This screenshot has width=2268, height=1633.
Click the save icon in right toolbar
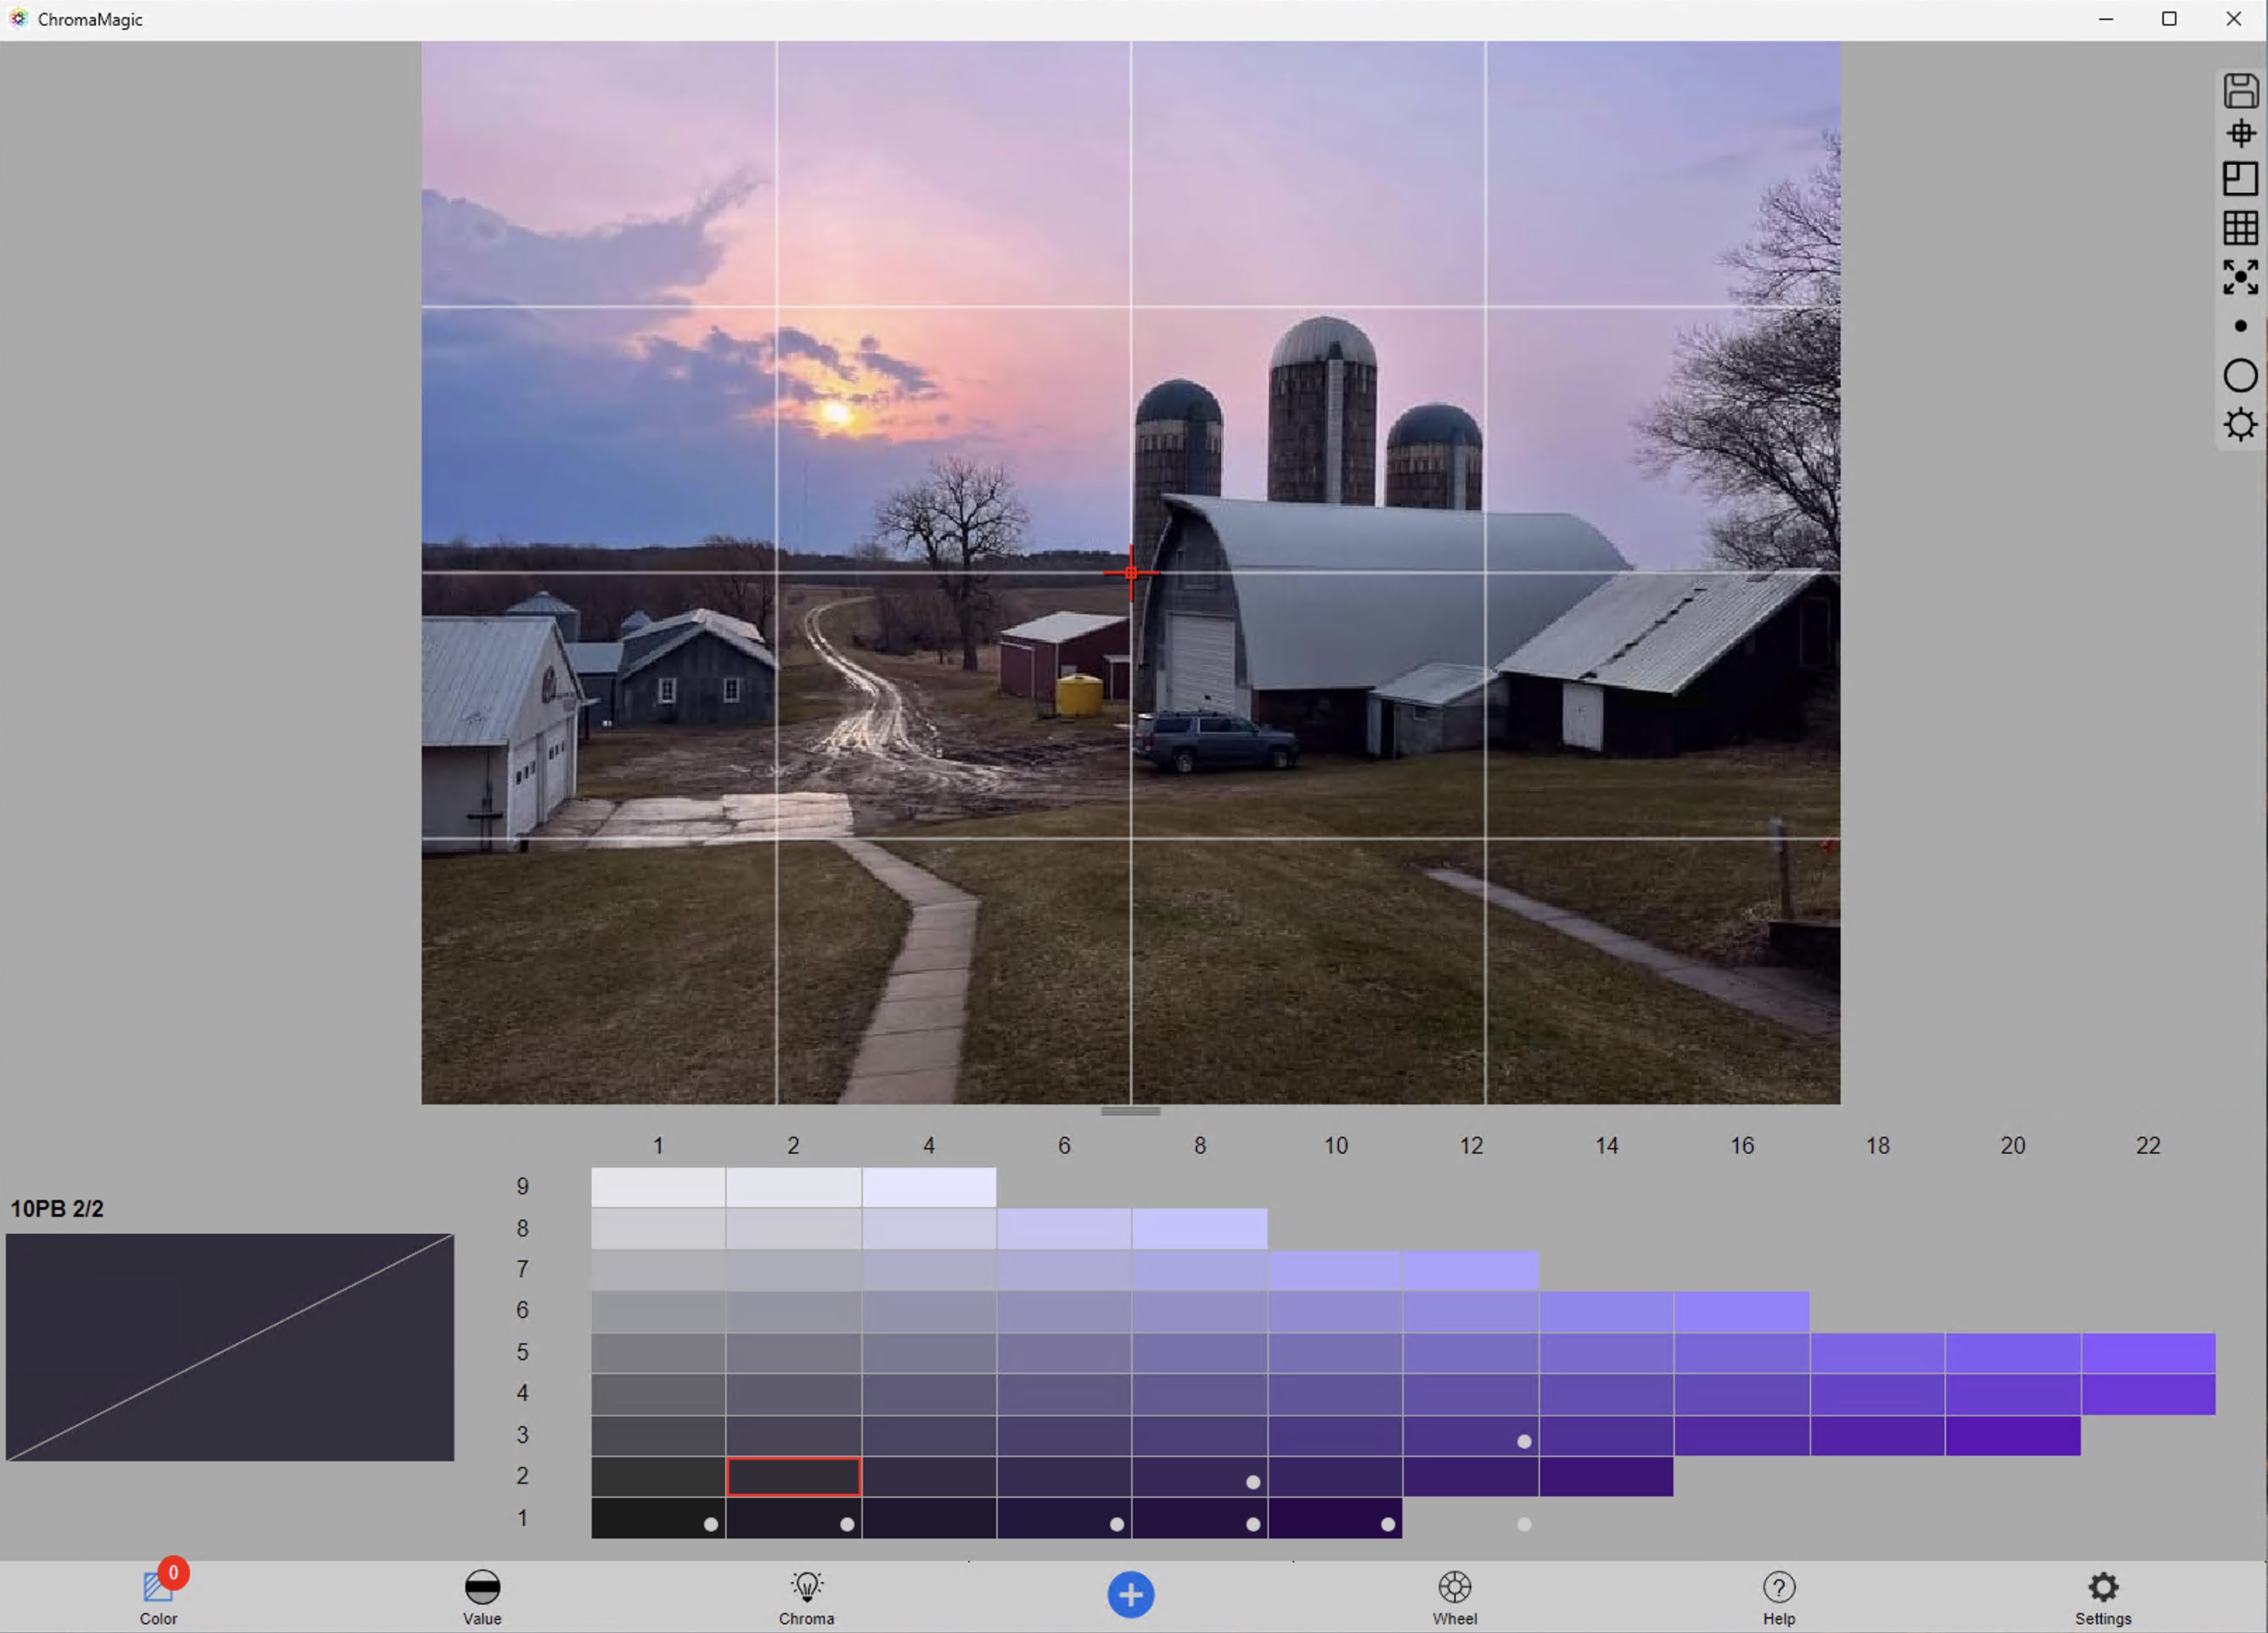(x=2240, y=91)
